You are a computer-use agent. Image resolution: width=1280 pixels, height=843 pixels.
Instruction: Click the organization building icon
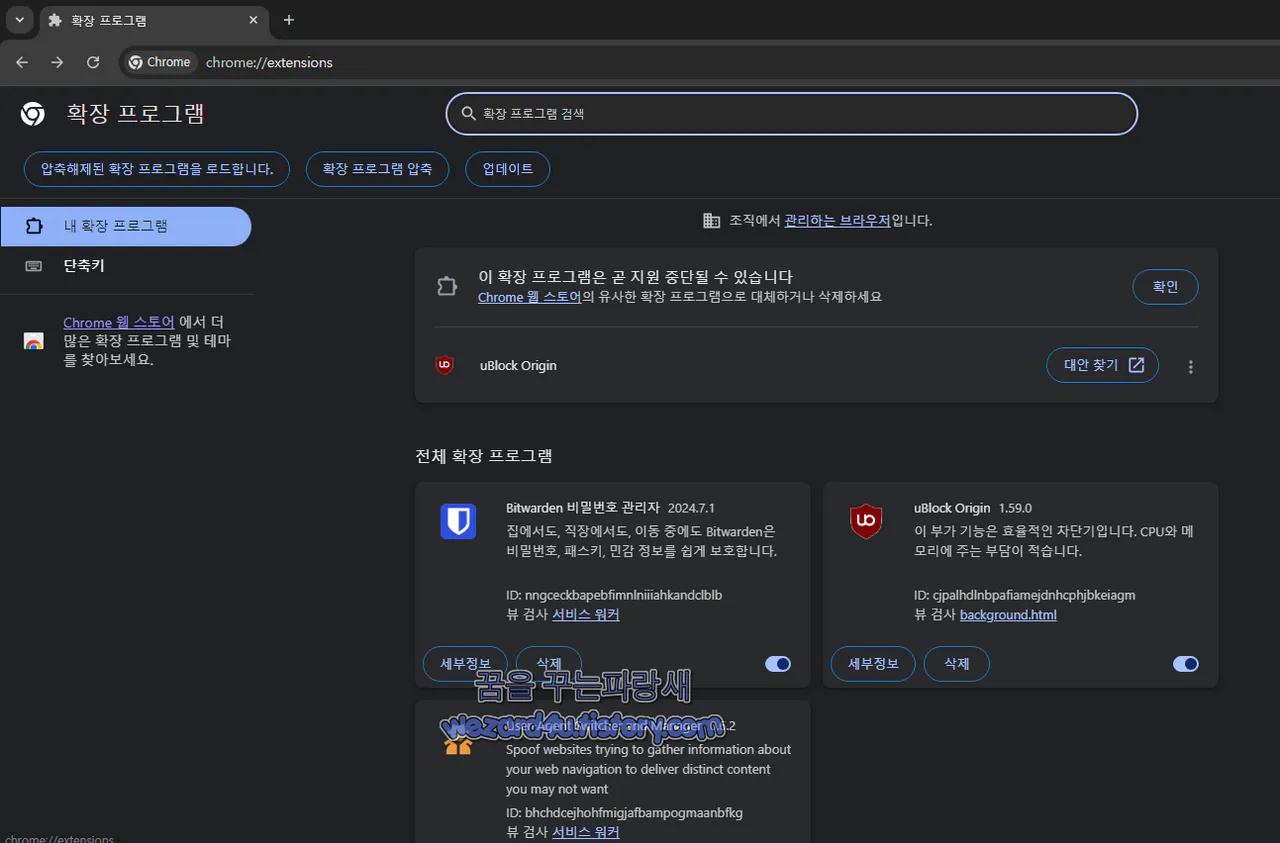(x=711, y=220)
